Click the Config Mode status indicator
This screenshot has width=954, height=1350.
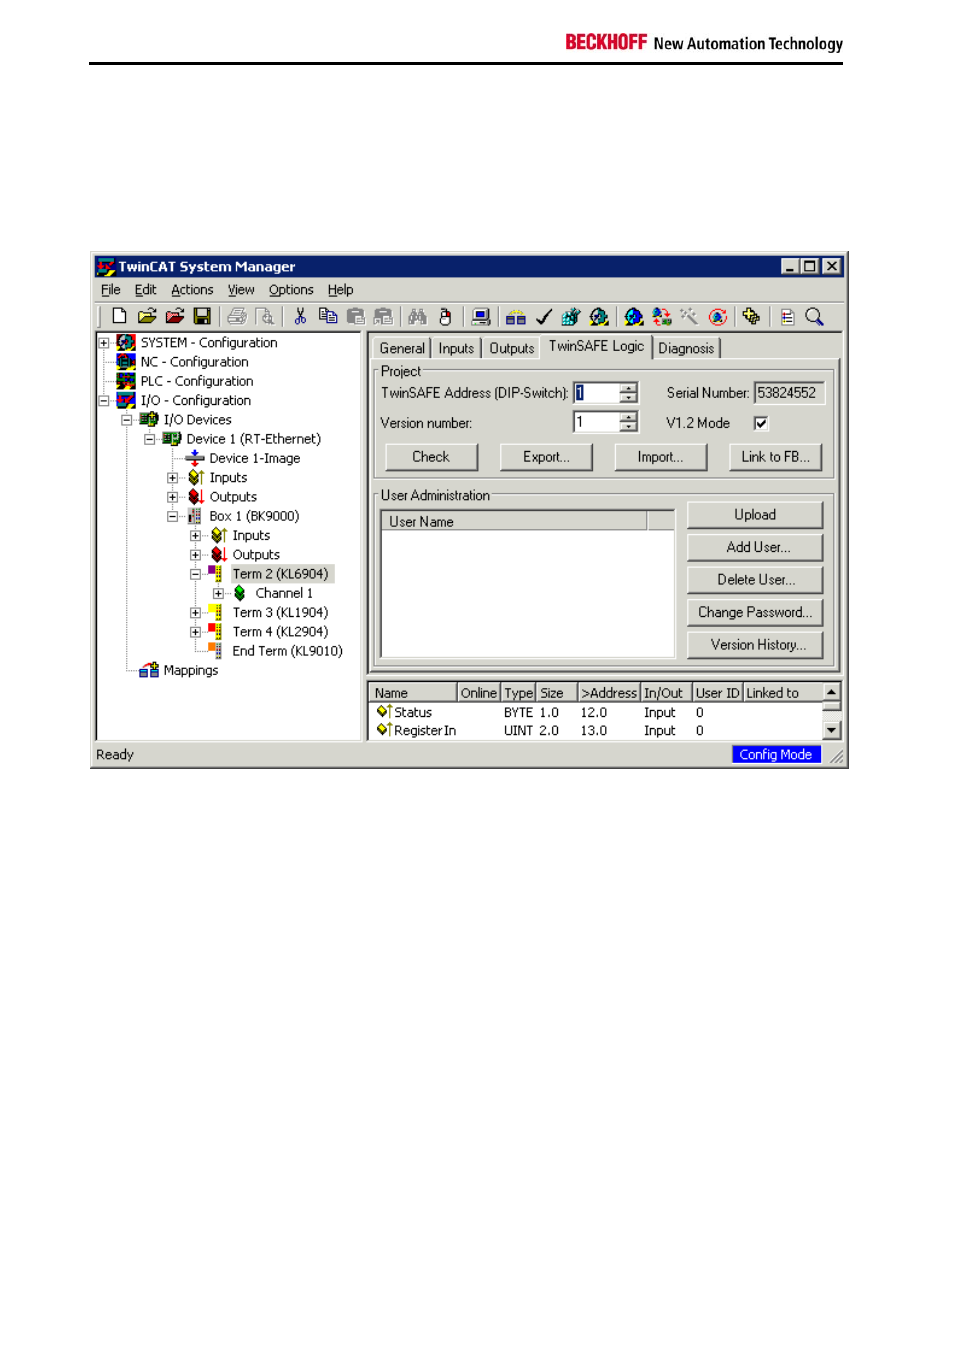point(776,755)
